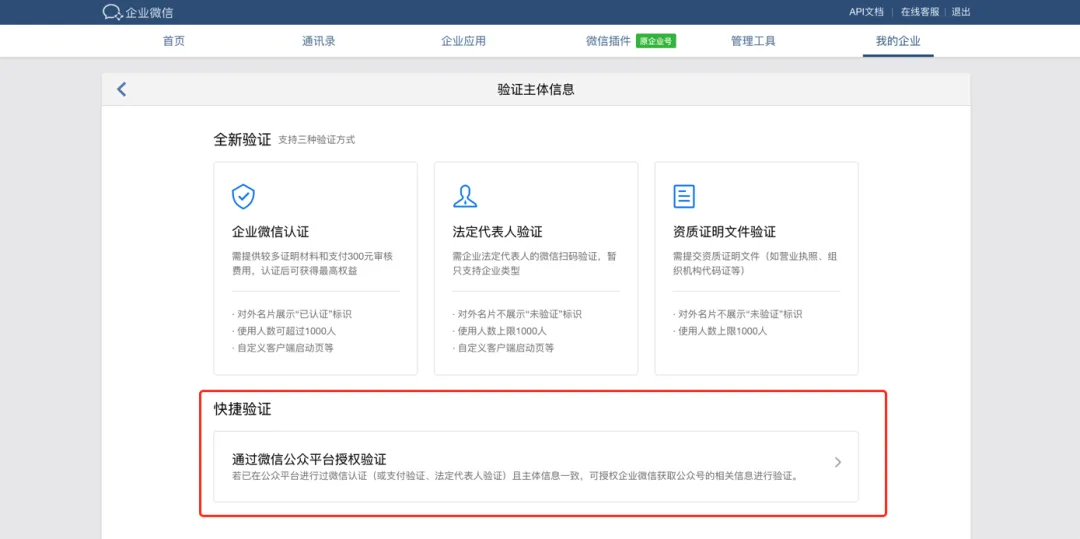Choose the 法定代表人验证 card title

pyautogui.click(x=497, y=232)
